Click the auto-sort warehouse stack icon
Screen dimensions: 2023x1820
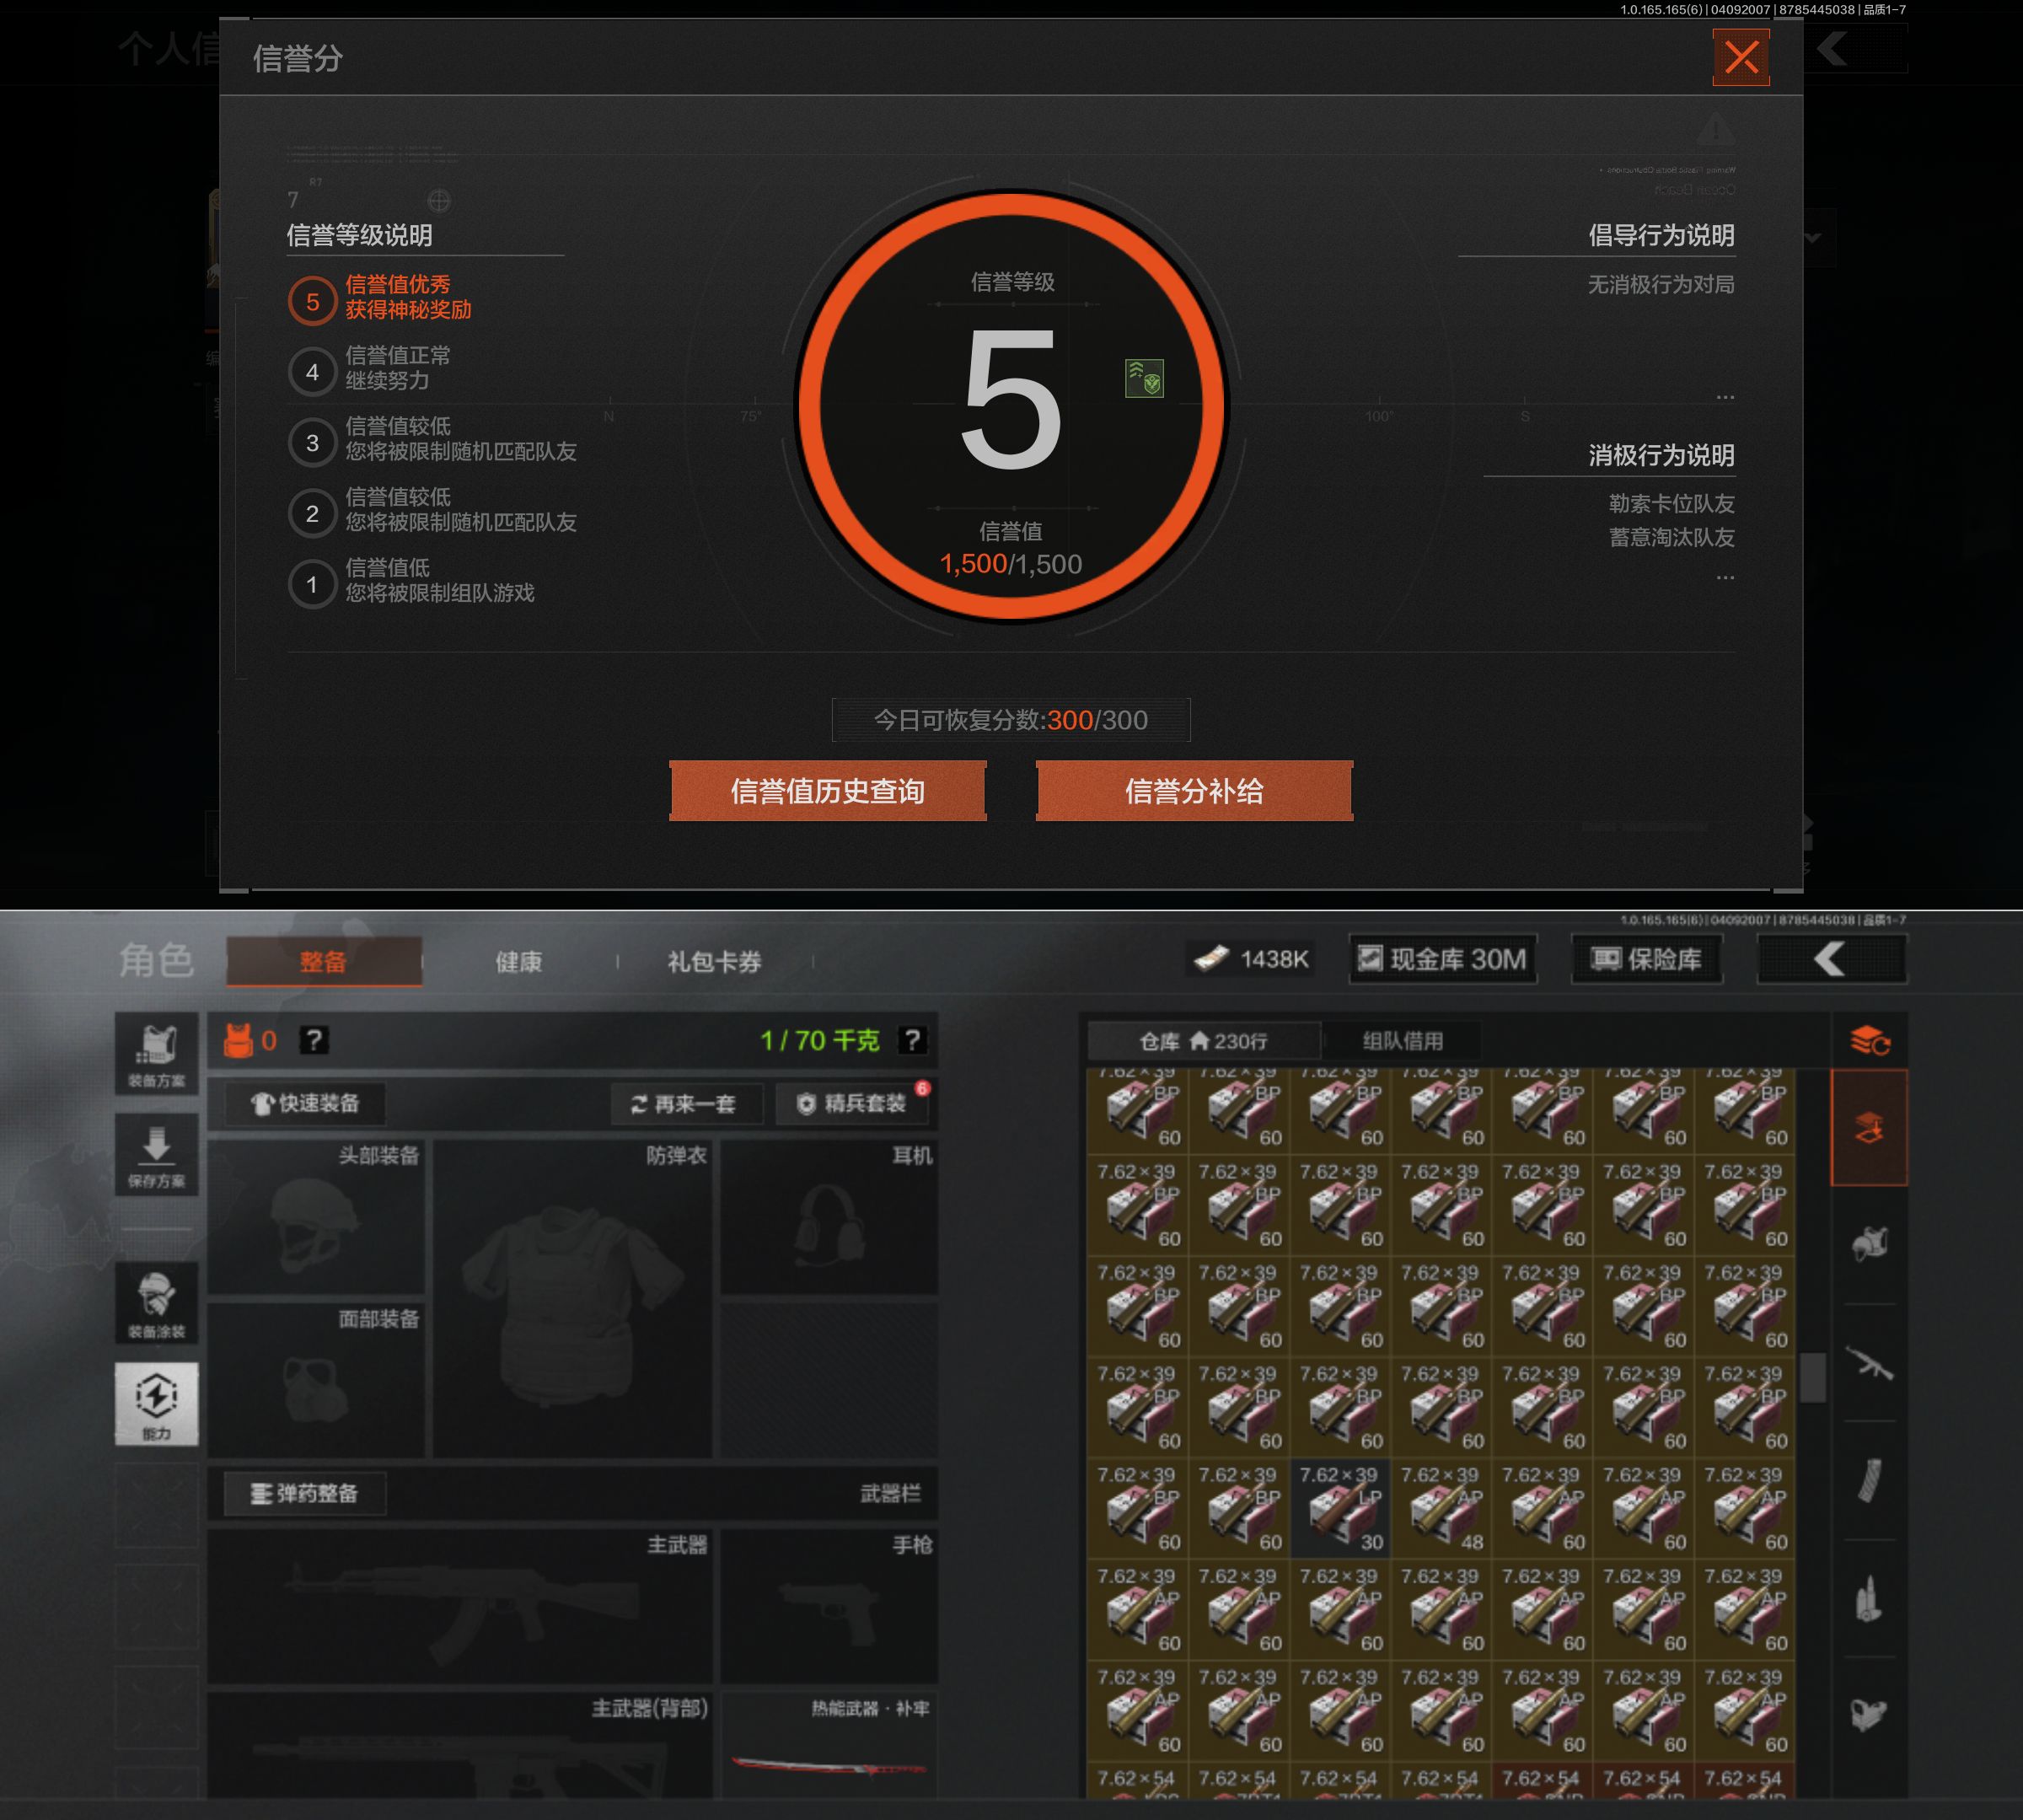(x=1869, y=1041)
